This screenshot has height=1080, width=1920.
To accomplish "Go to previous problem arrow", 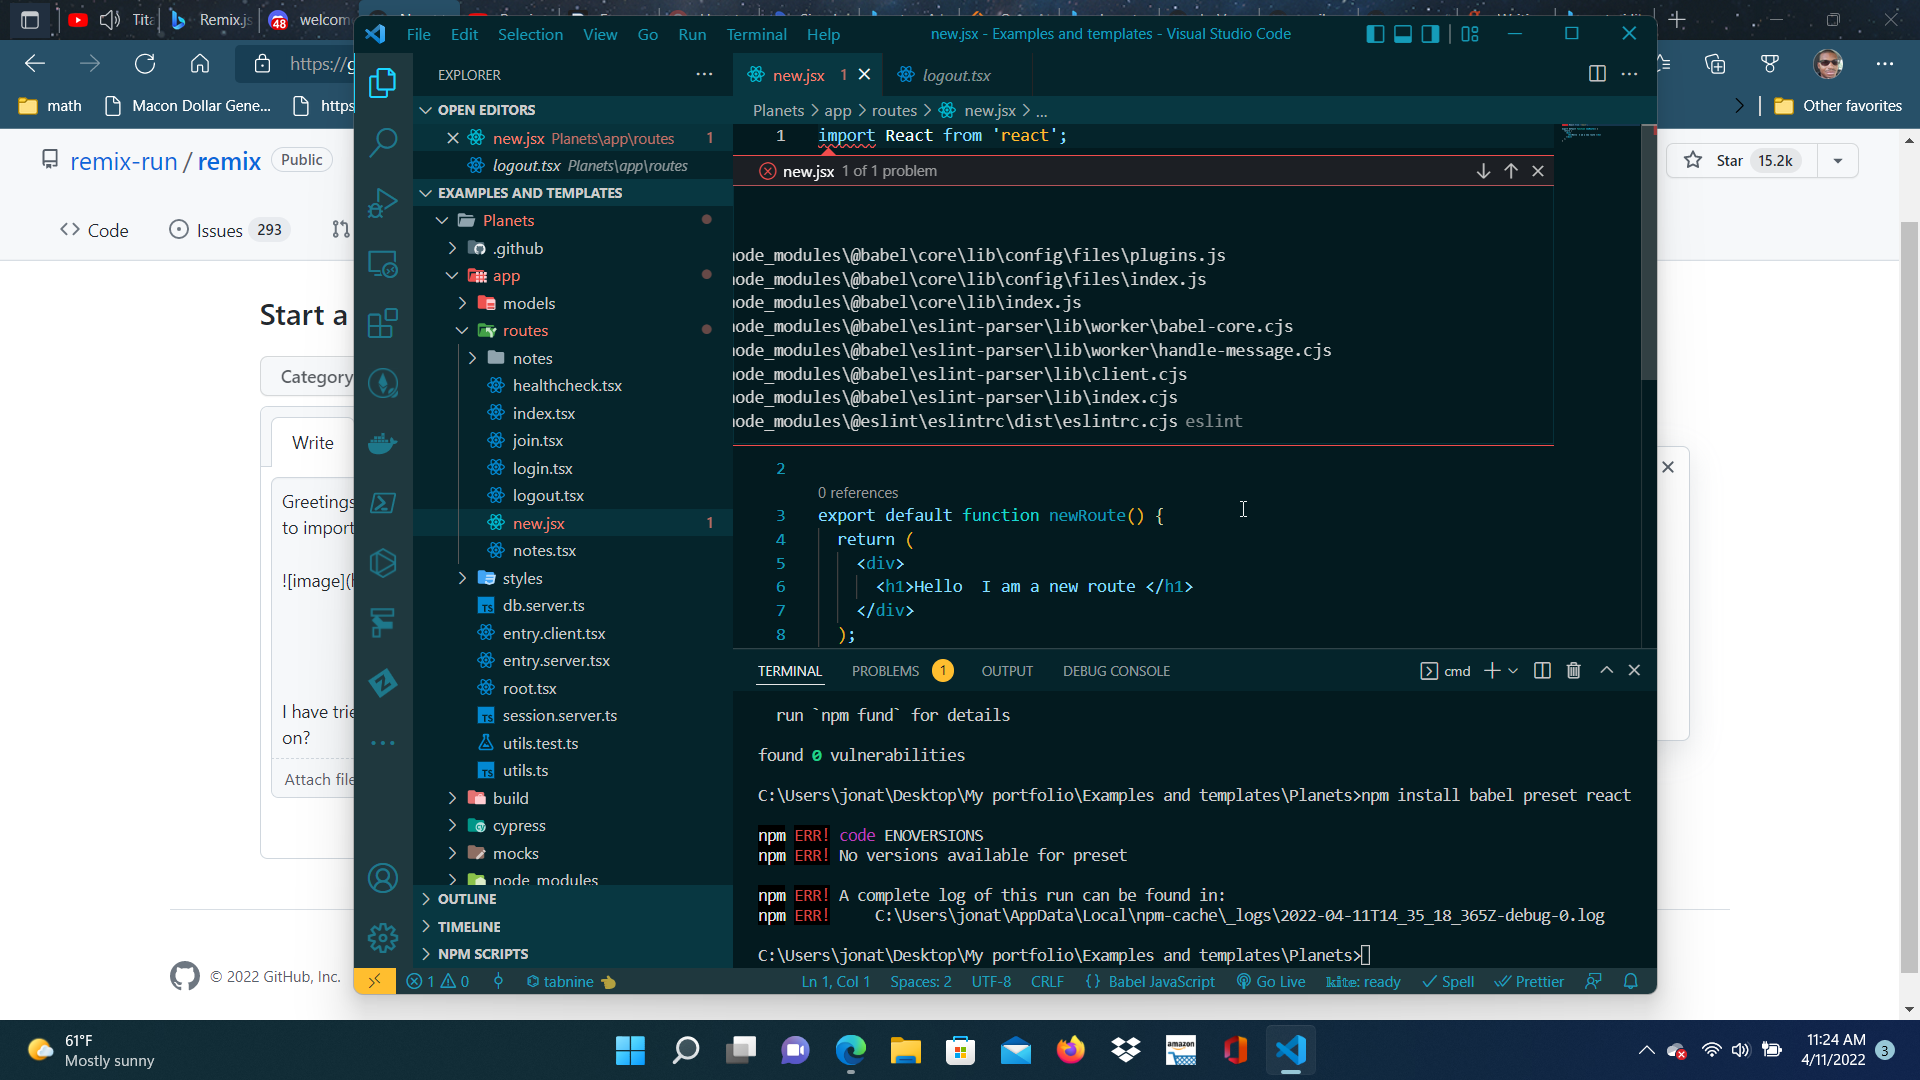I will pyautogui.click(x=1511, y=171).
